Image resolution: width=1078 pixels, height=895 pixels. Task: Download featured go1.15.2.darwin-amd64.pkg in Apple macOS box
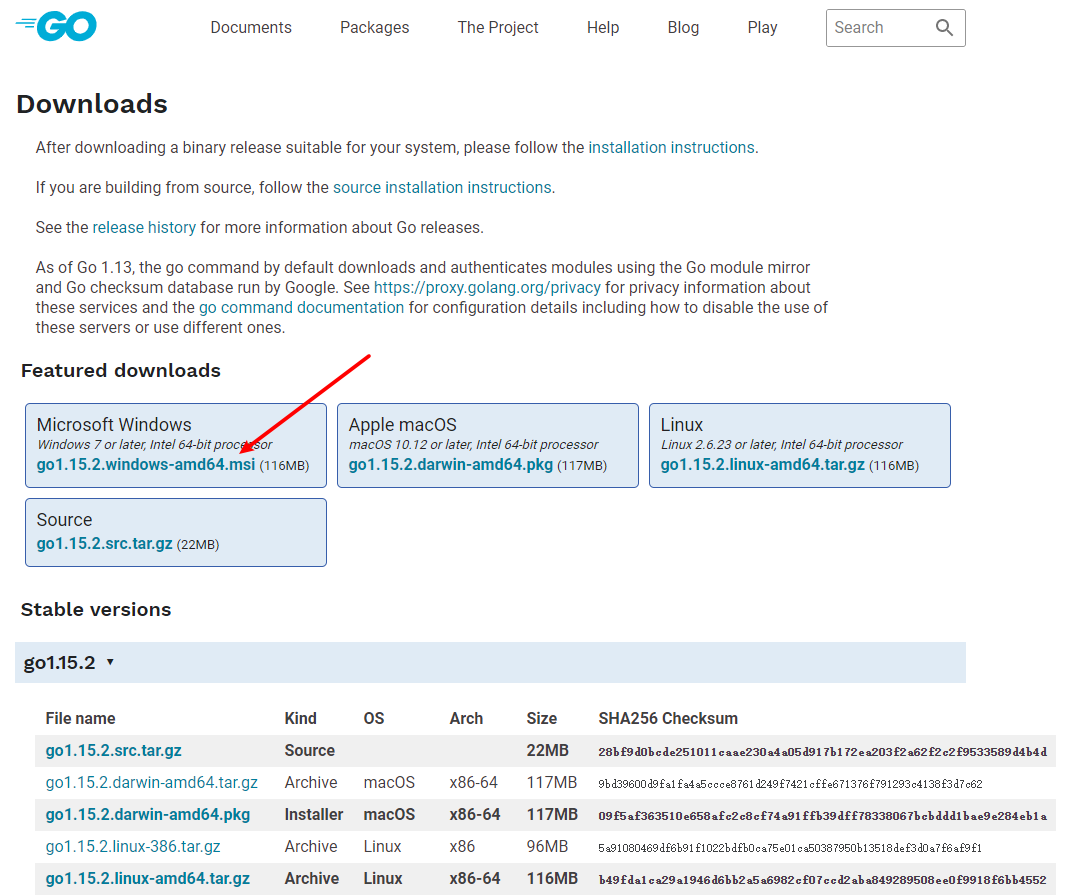click(450, 465)
